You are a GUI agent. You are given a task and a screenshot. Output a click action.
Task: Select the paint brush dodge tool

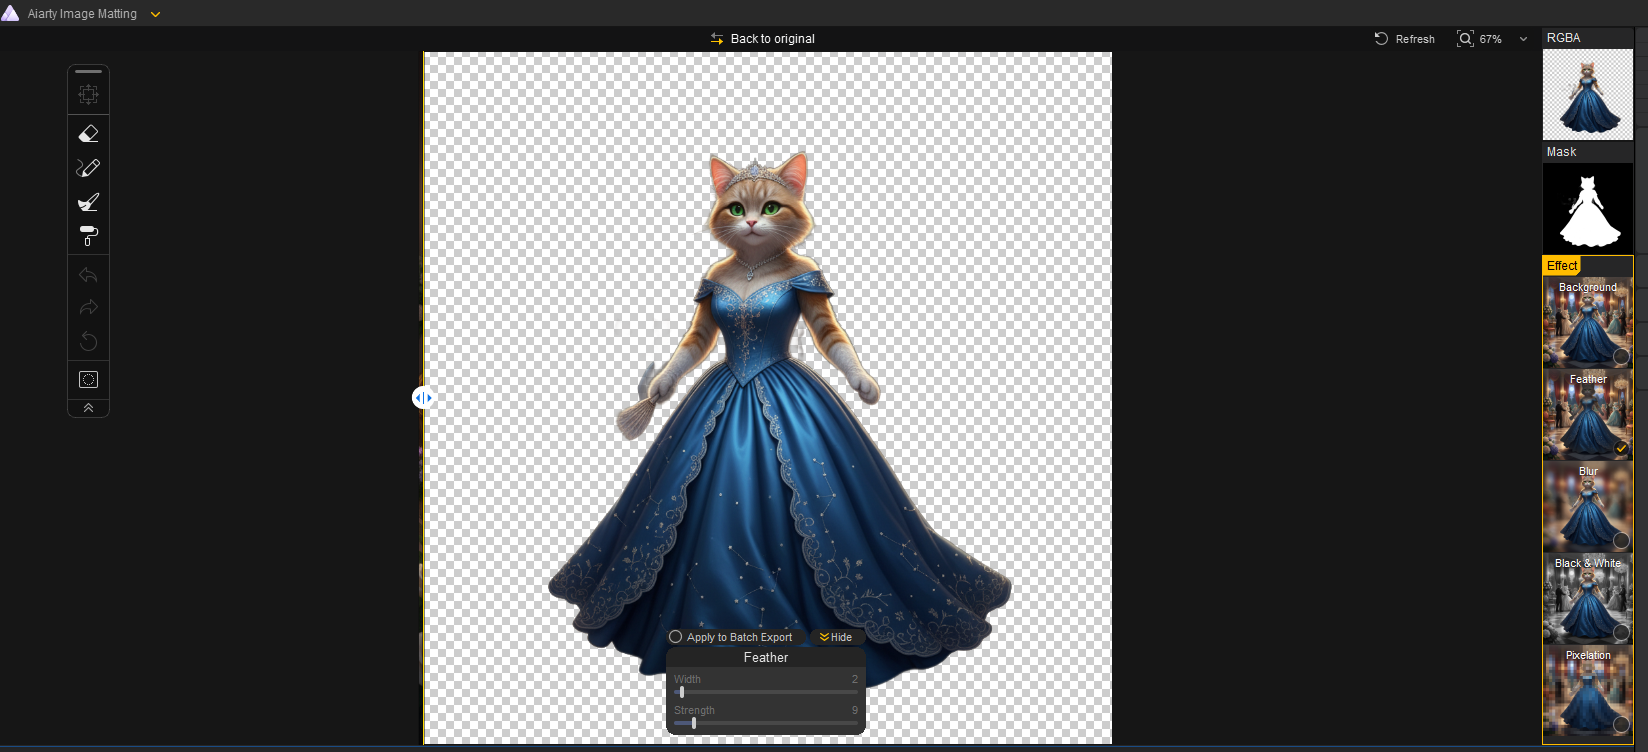(88, 202)
